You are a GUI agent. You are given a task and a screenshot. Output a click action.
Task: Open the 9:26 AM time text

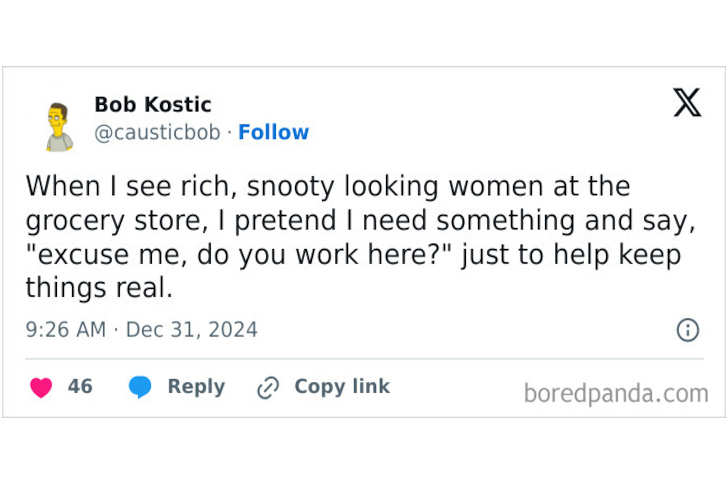(65, 330)
